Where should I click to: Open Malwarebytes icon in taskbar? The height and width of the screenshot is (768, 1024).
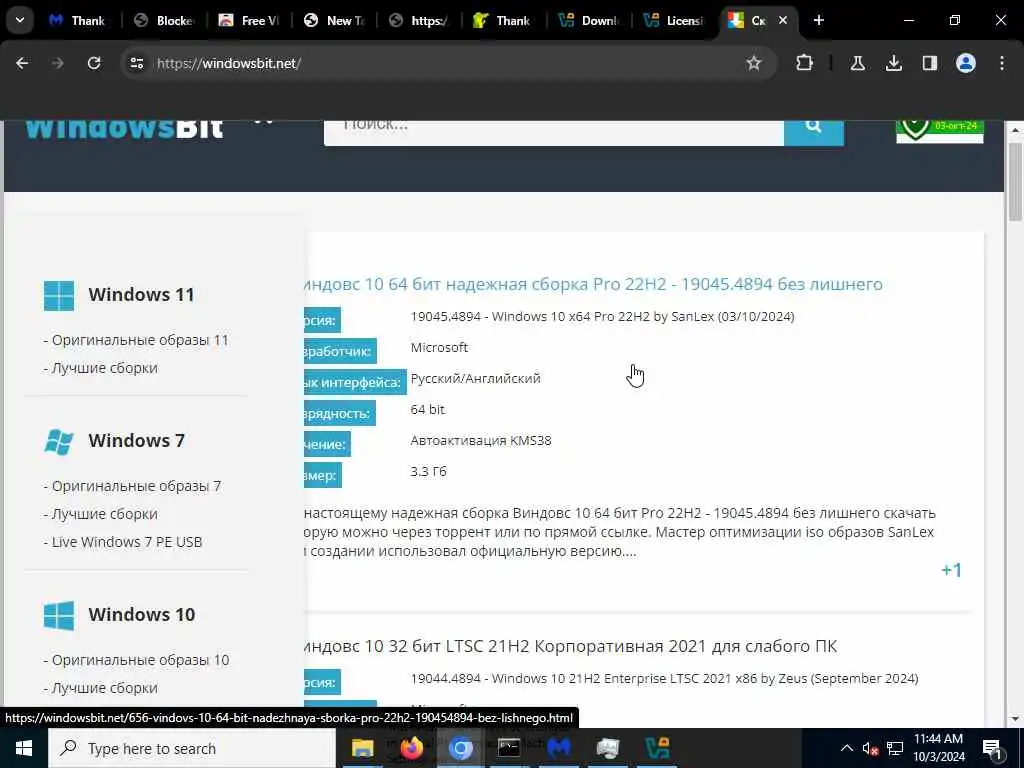(558, 748)
